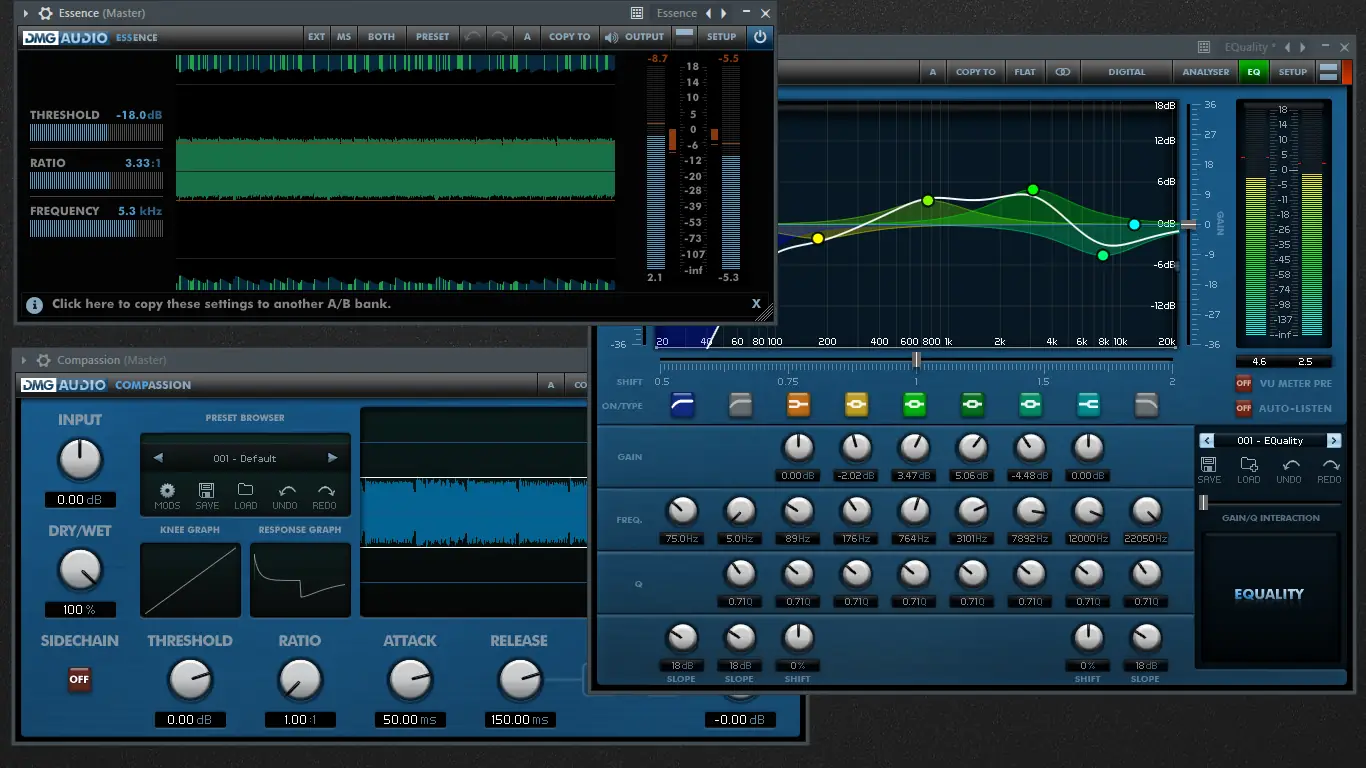This screenshot has width=1366, height=768.
Task: Toggle the Compassion Sidechain OFF button
Action: 79,679
